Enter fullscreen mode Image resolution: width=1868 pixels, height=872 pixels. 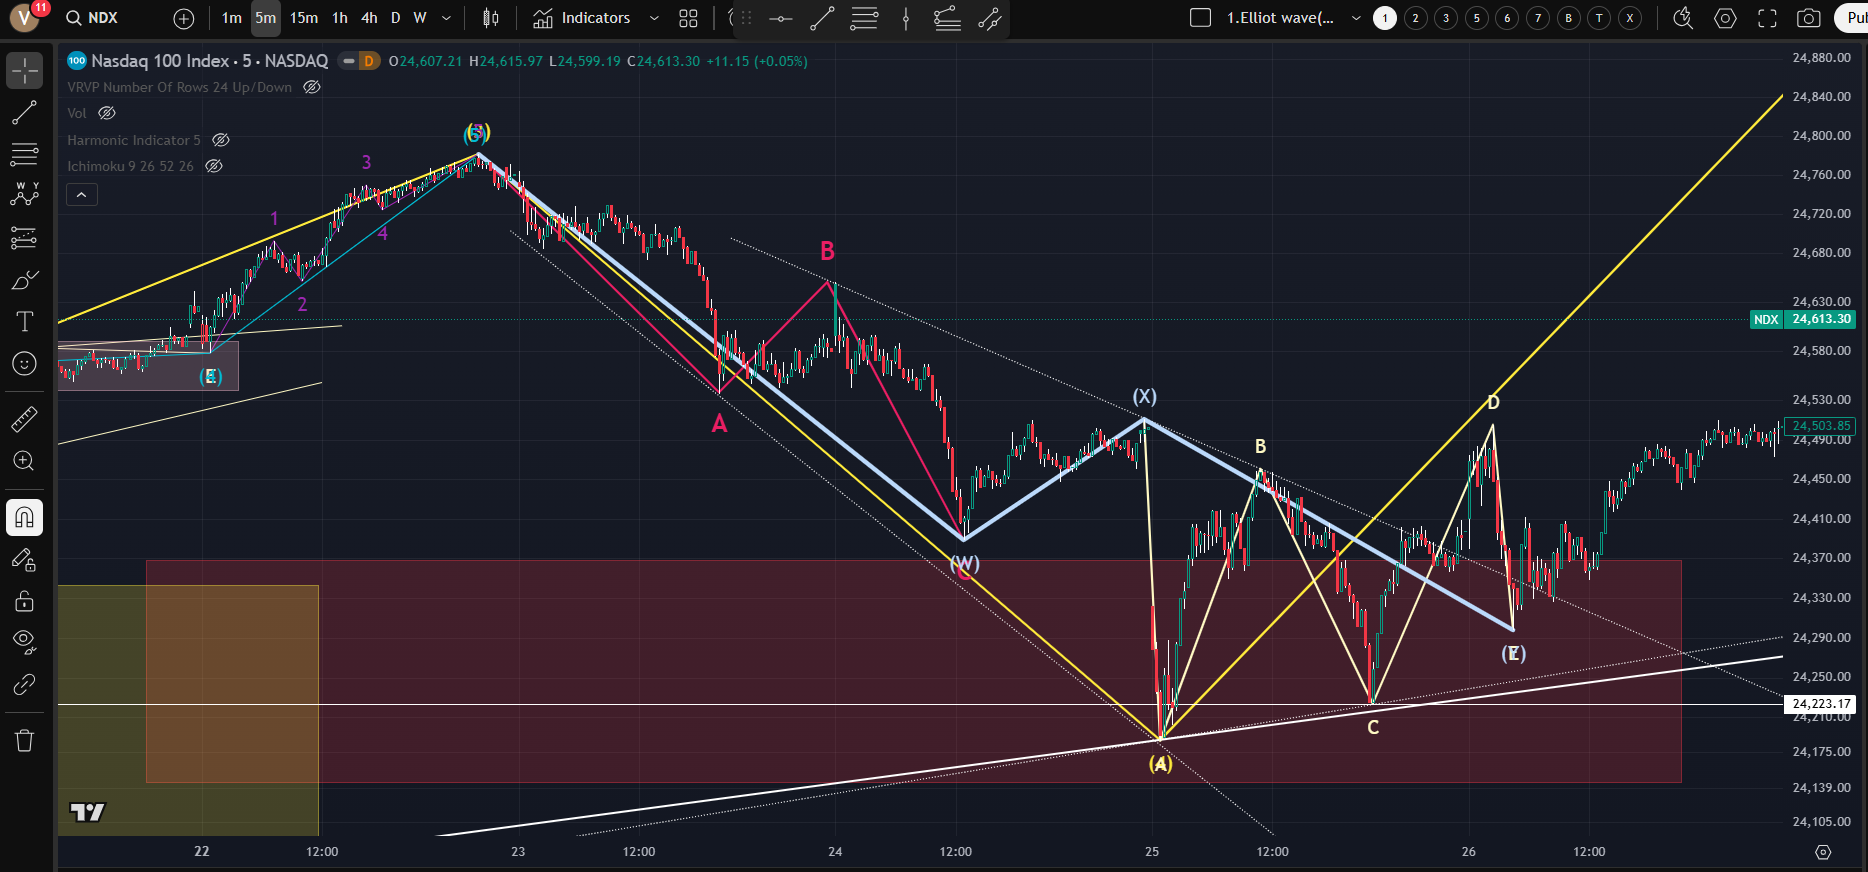tap(1767, 18)
